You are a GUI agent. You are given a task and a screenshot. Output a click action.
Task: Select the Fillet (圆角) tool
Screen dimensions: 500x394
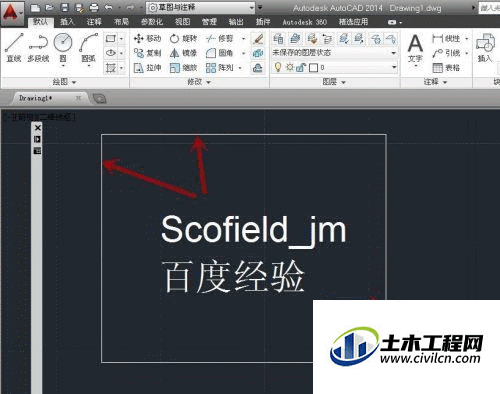219,53
